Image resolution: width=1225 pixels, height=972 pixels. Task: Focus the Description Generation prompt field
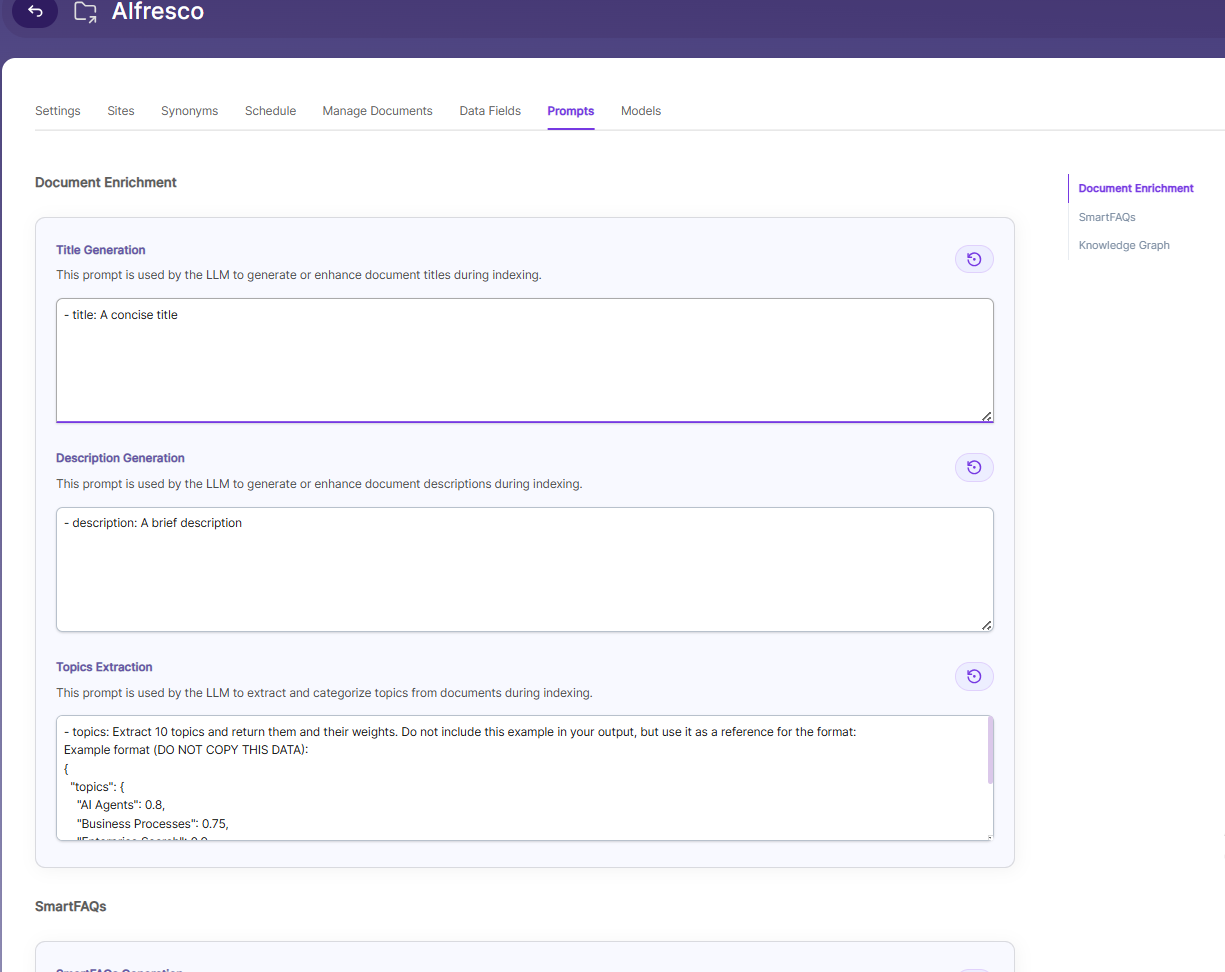525,569
